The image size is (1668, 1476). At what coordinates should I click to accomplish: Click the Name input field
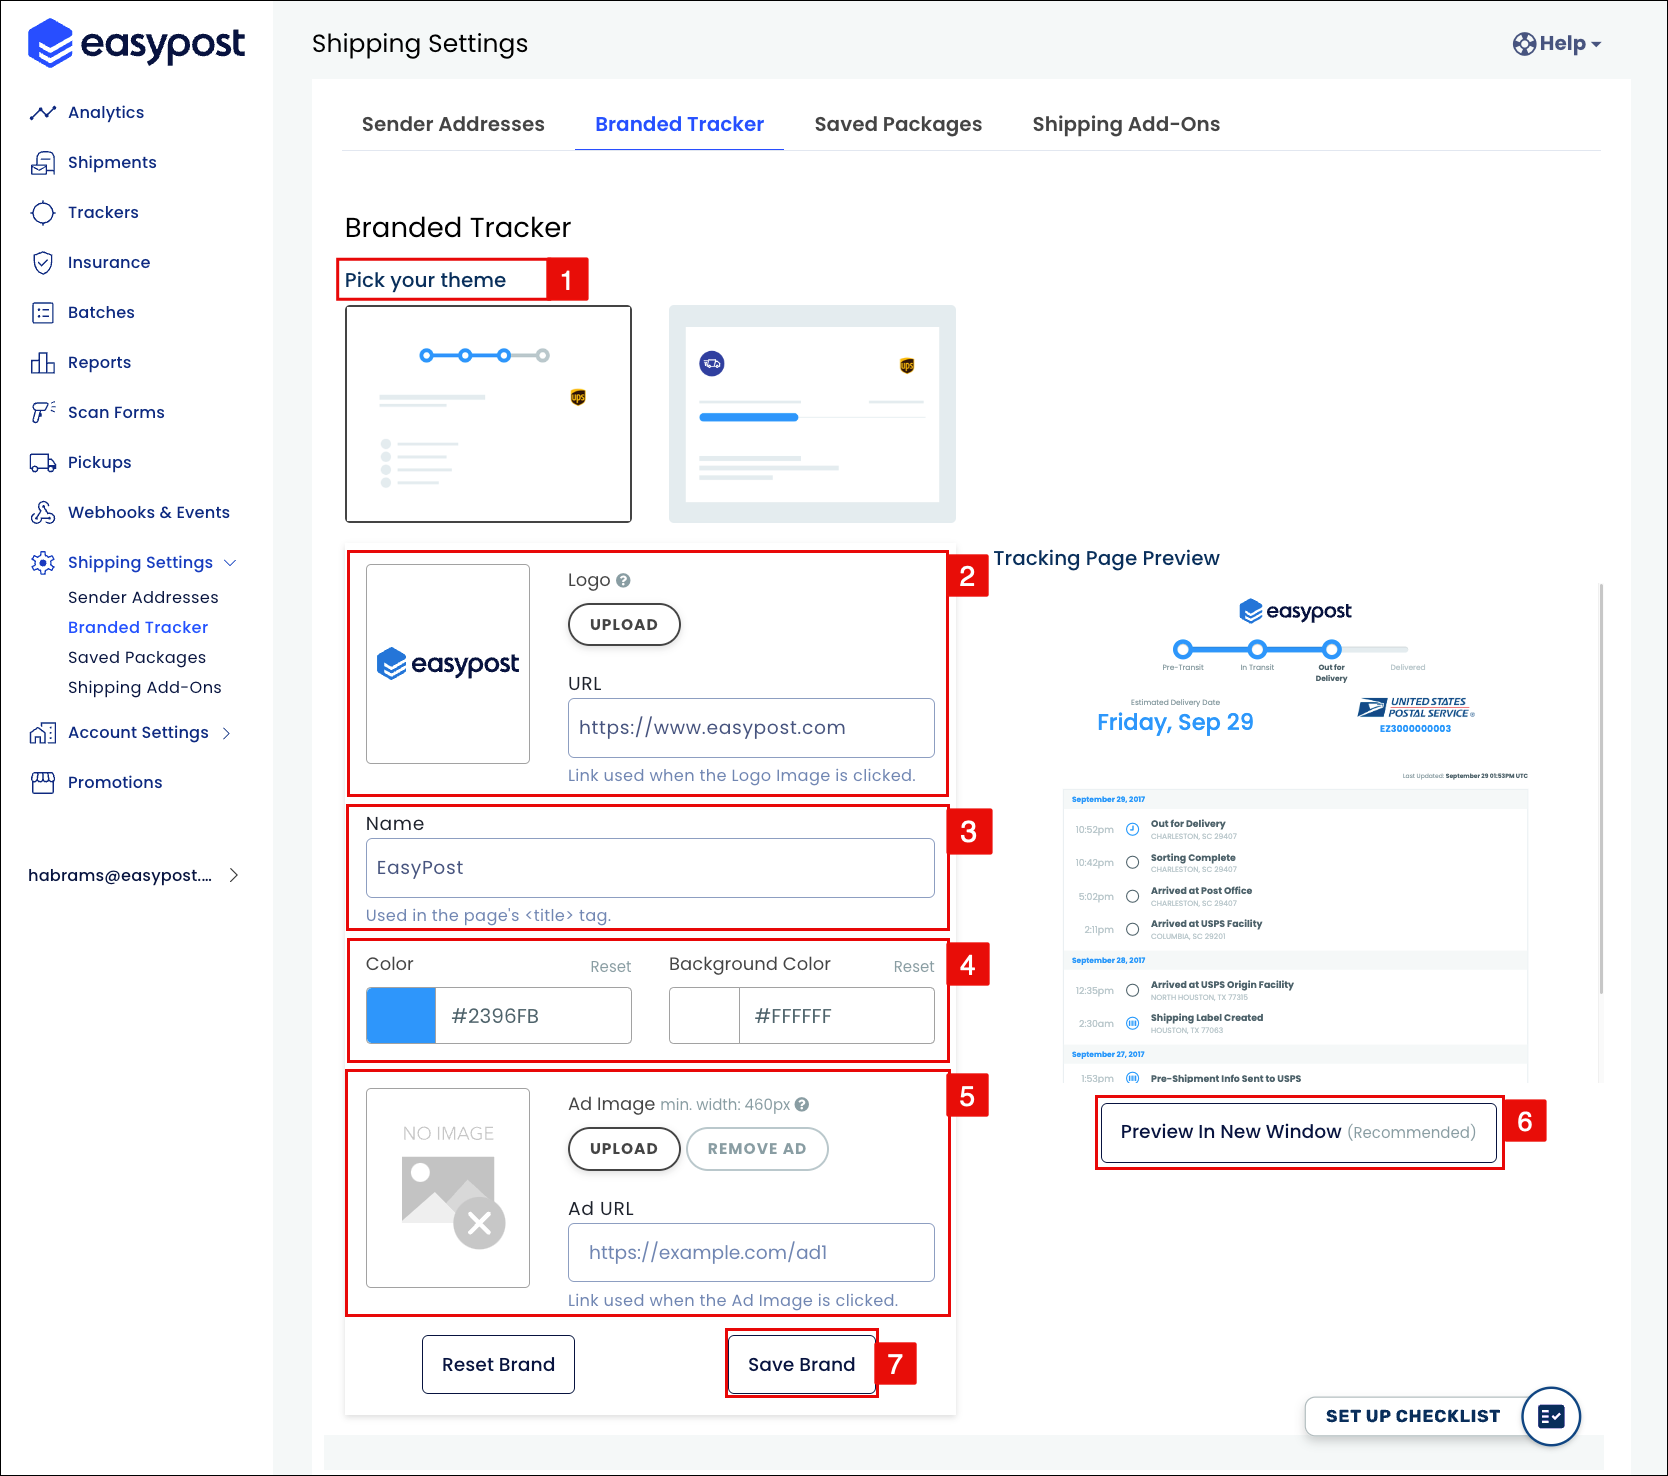click(650, 868)
